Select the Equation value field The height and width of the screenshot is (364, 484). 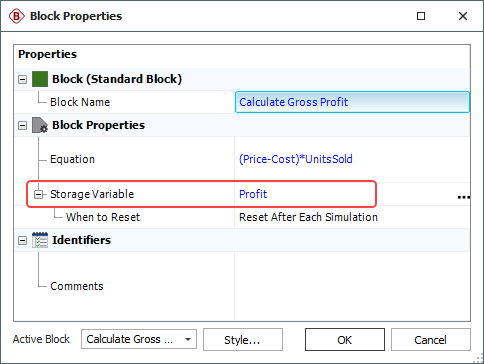[352, 159]
